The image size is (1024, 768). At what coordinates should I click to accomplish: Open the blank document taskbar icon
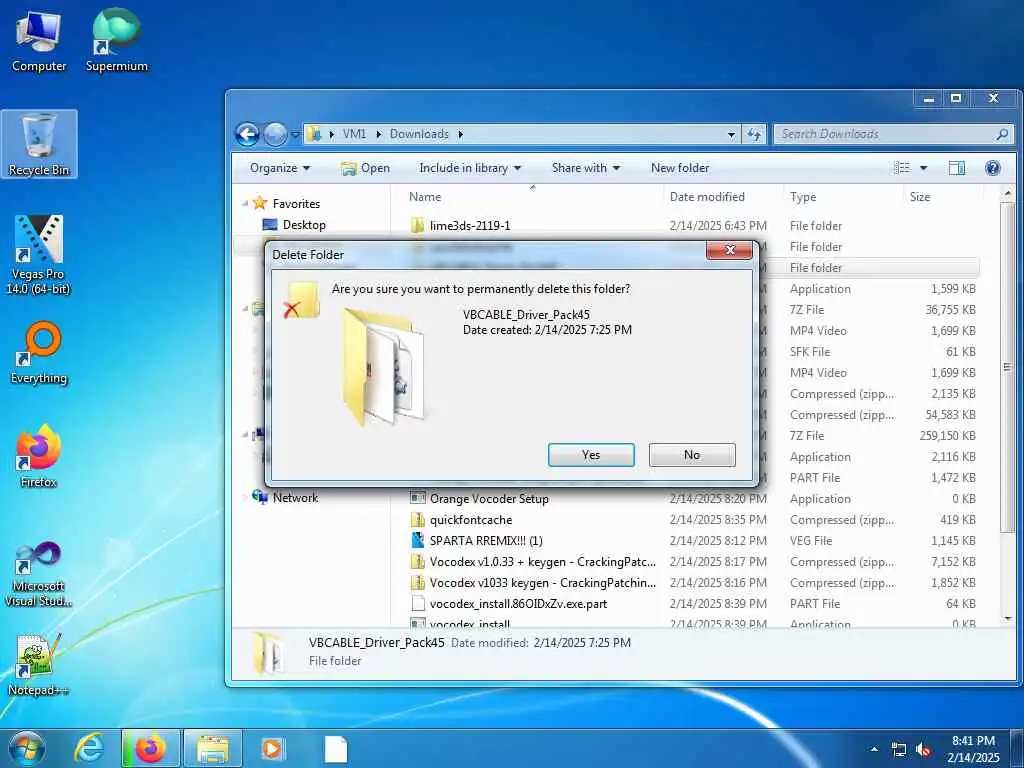[336, 749]
